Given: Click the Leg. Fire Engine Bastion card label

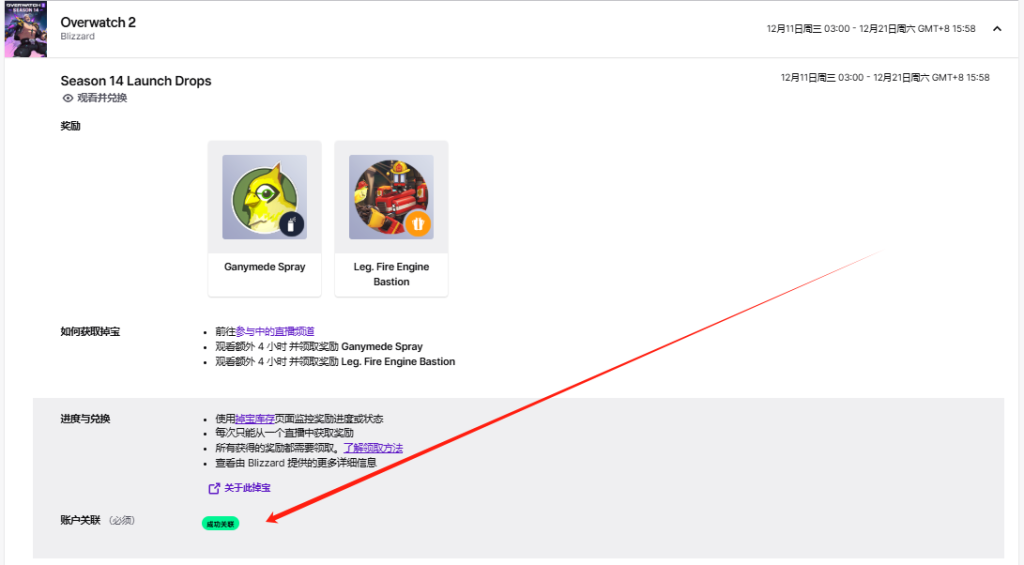Looking at the screenshot, I should pos(391,274).
